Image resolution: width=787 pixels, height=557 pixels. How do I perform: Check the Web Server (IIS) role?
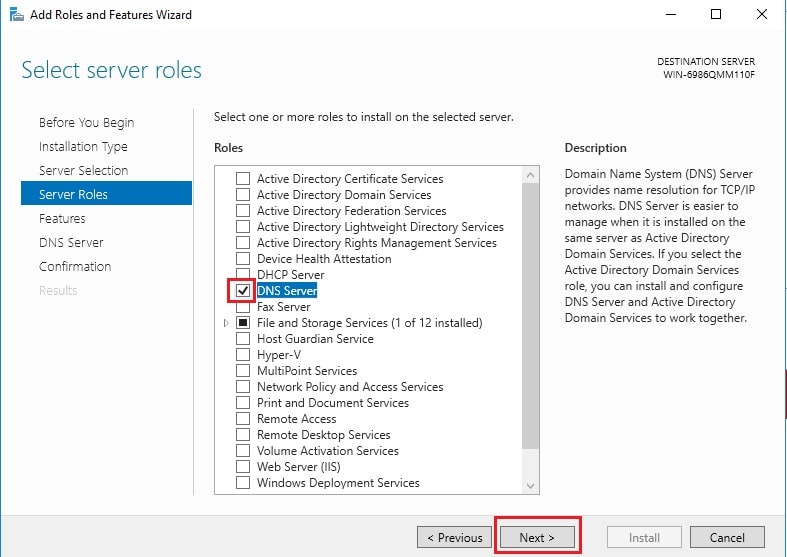pyautogui.click(x=243, y=467)
